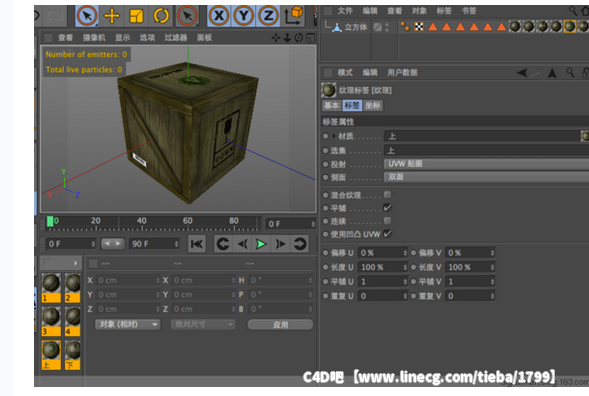Image resolution: width=589 pixels, height=396 pixels.
Task: Click highlighted texture tag on 立方体
Action: coord(569,26)
